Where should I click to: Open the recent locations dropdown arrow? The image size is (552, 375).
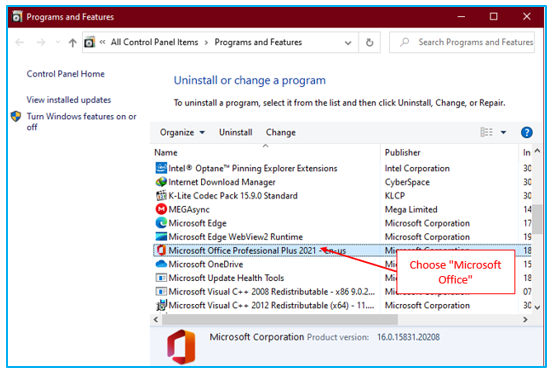click(58, 43)
